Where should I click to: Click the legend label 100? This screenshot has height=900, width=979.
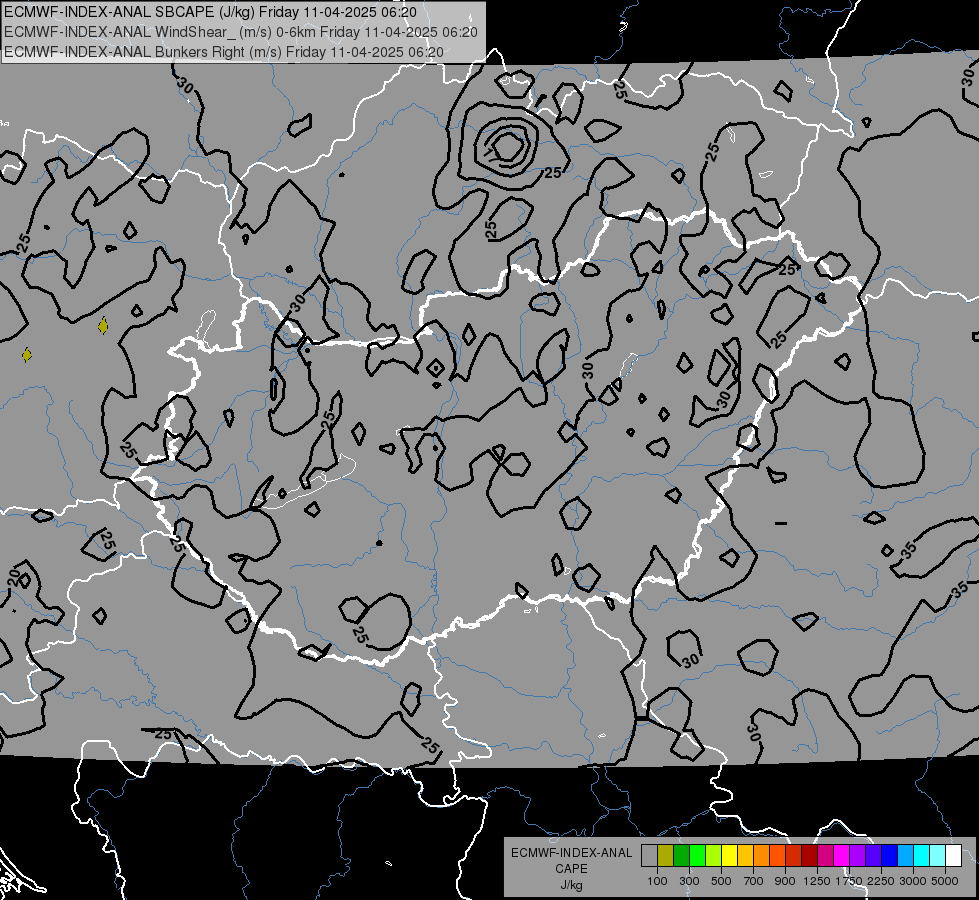pos(657,881)
